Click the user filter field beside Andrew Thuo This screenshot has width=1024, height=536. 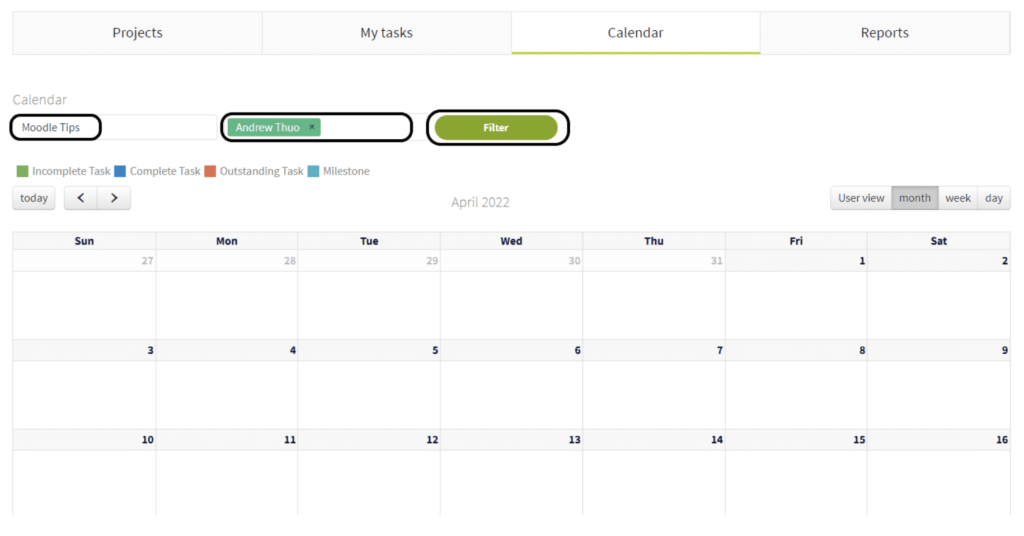(x=365, y=128)
